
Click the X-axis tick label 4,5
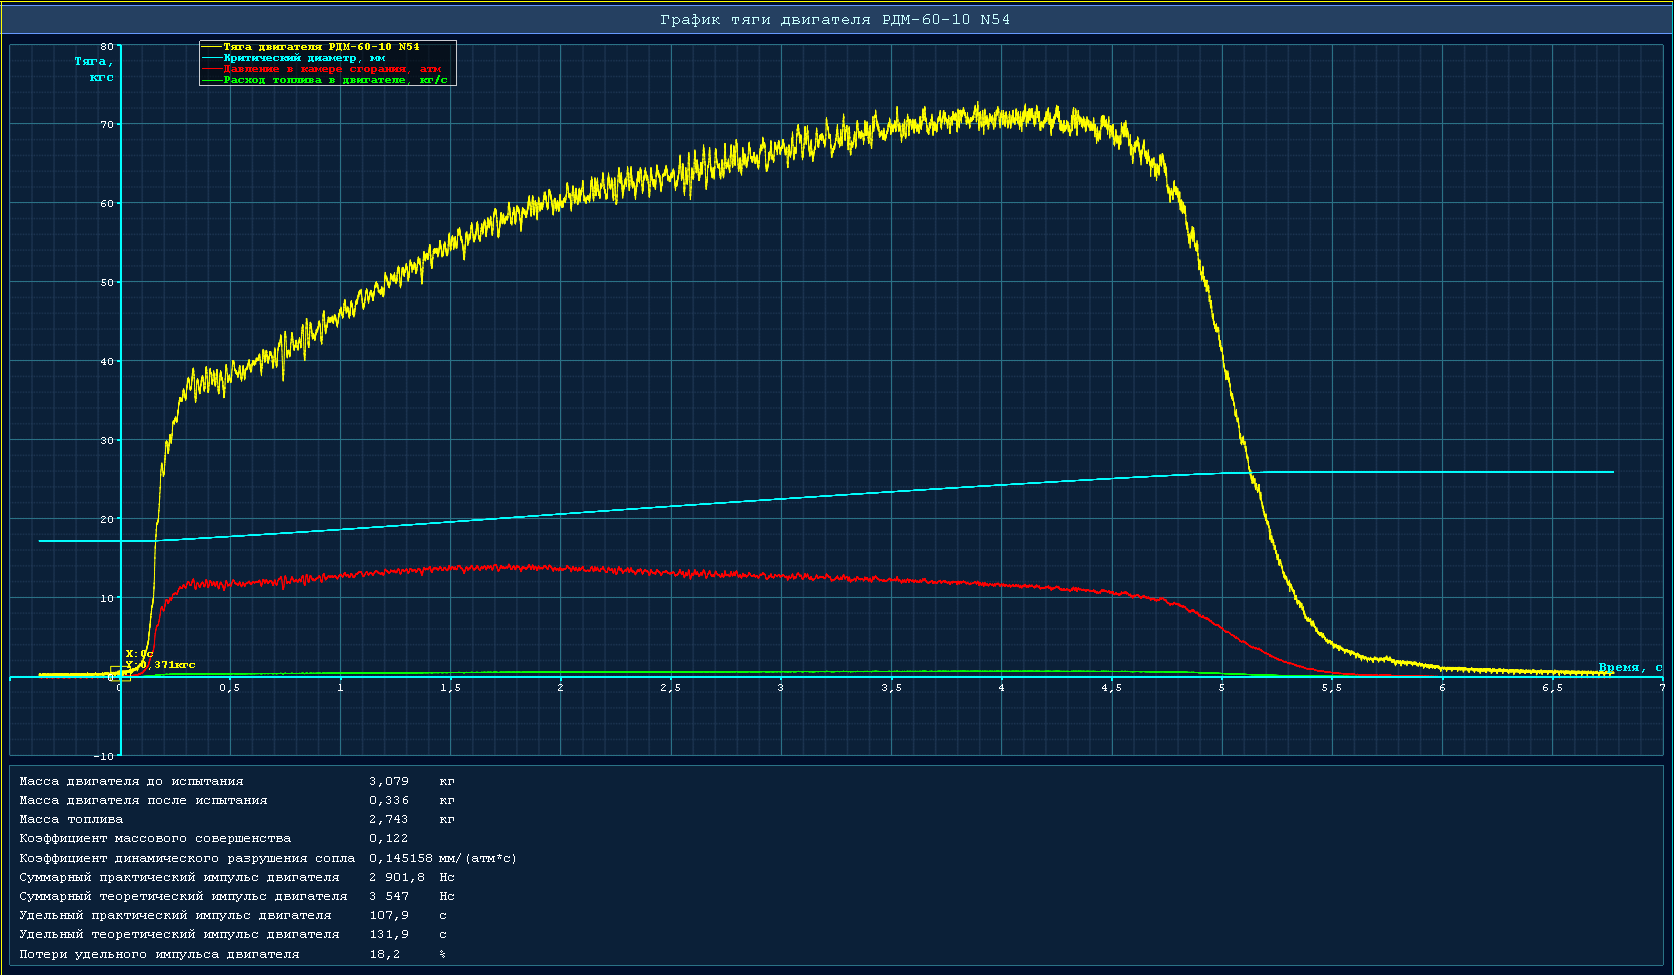pyautogui.click(x=1112, y=688)
